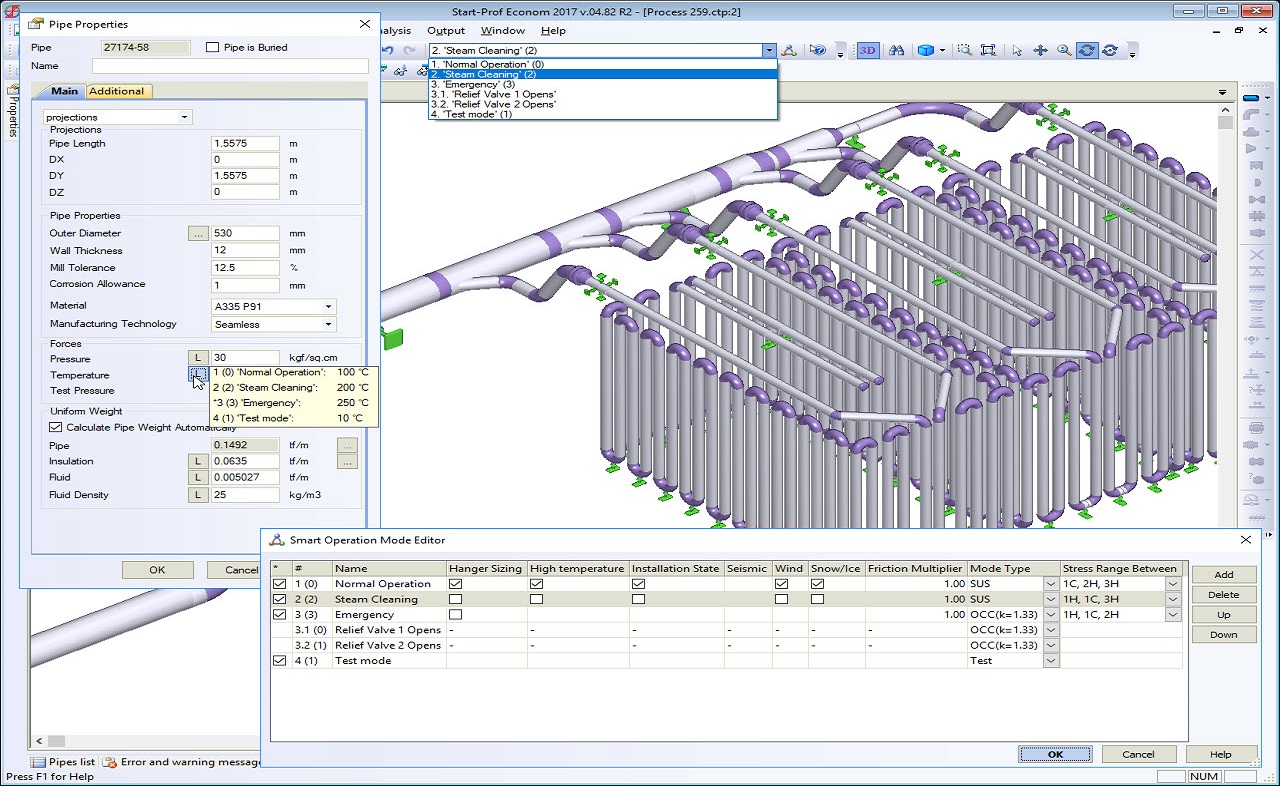
Task: Open Manufacturing Technology Seamless dropdown
Action: (328, 324)
